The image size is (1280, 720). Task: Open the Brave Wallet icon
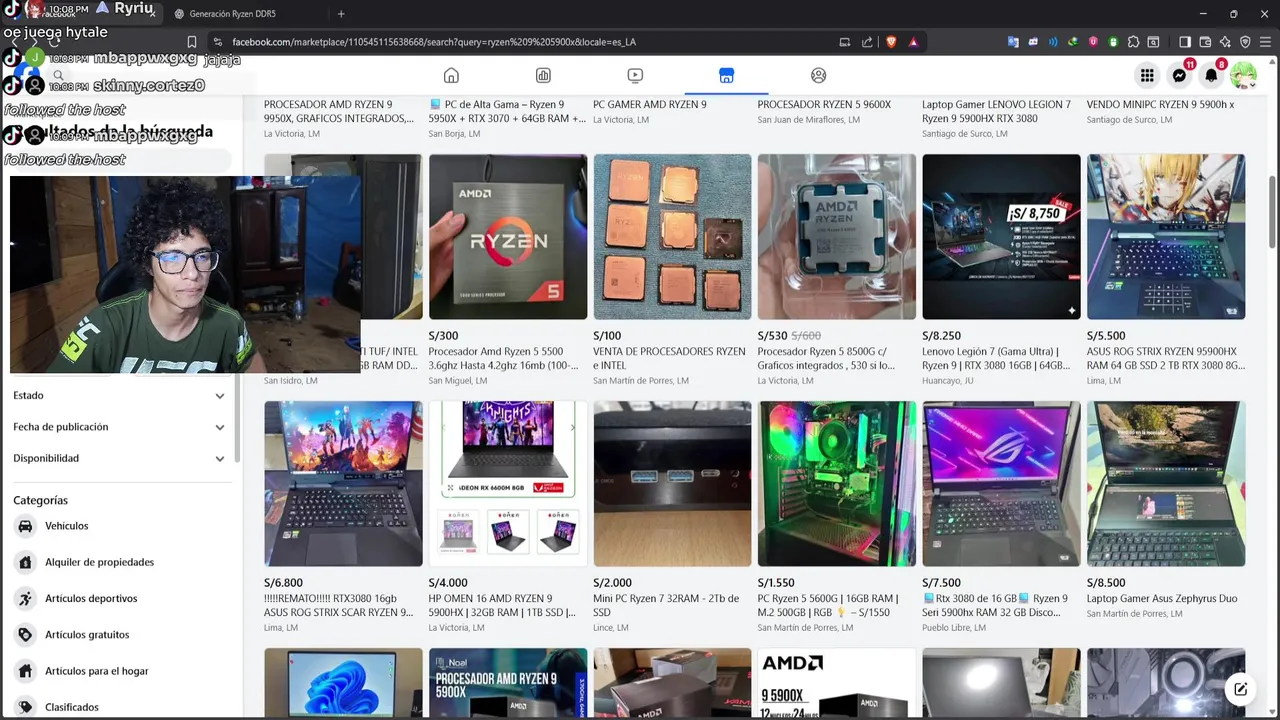point(1205,42)
